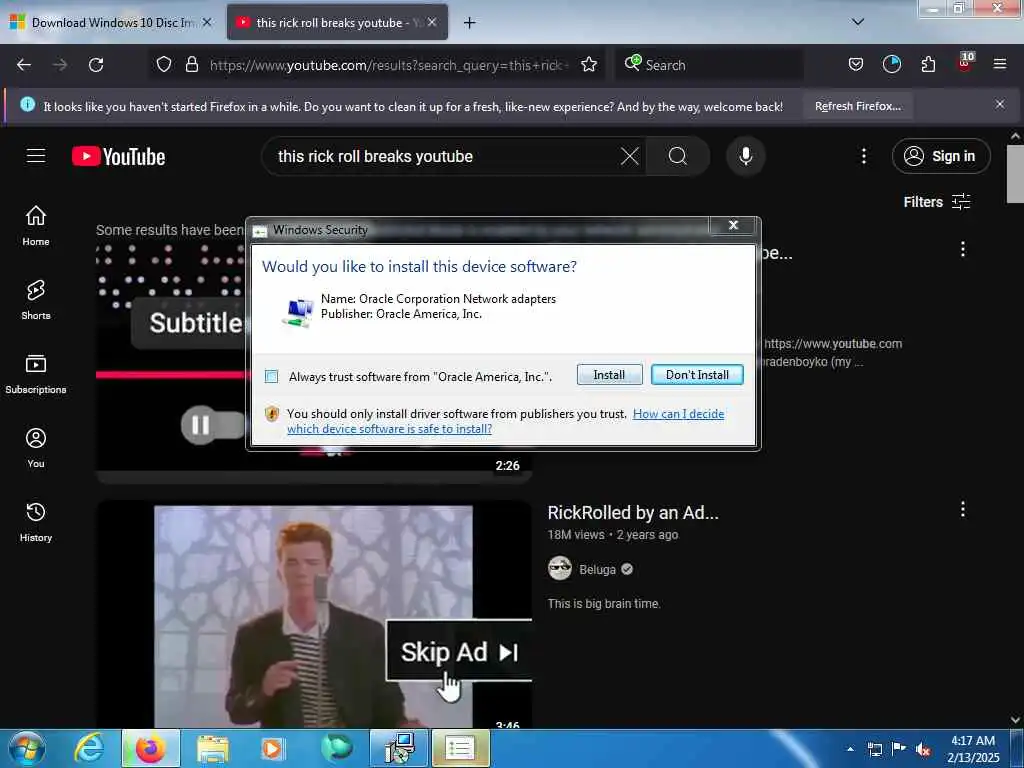
Task: Close the Windows Security dialog
Action: pyautogui.click(x=733, y=225)
